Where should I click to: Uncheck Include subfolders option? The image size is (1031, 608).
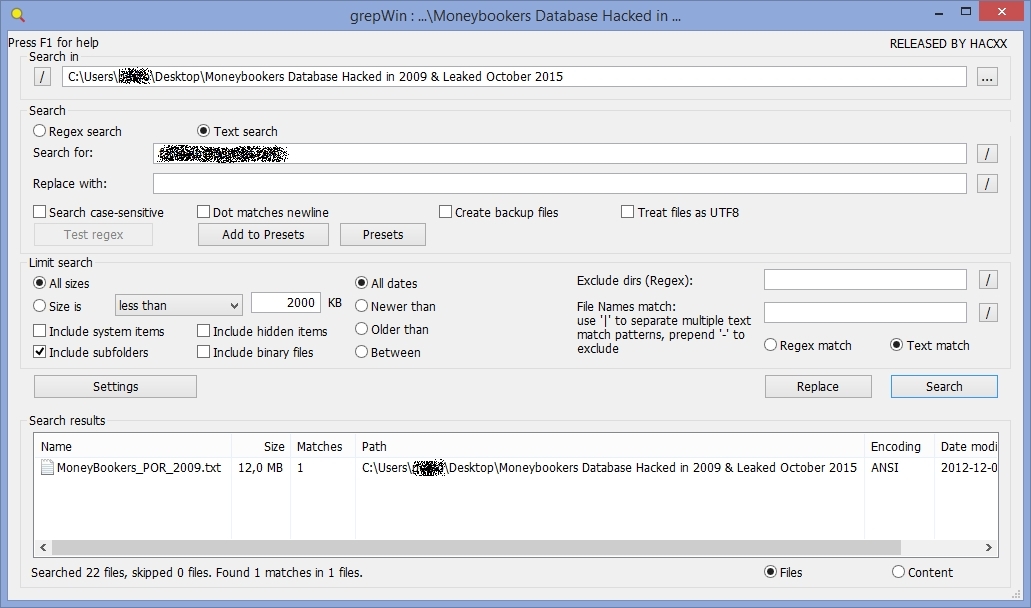click(40, 352)
